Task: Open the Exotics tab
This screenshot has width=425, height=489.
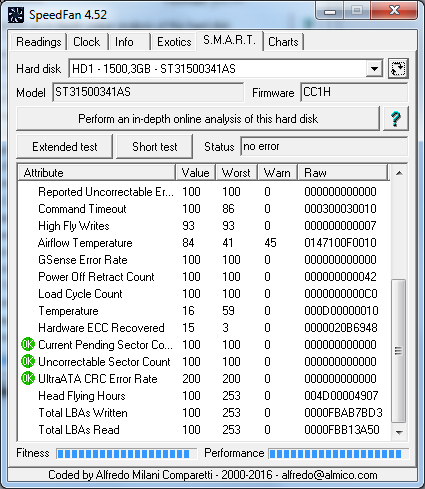Action: pyautogui.click(x=174, y=42)
